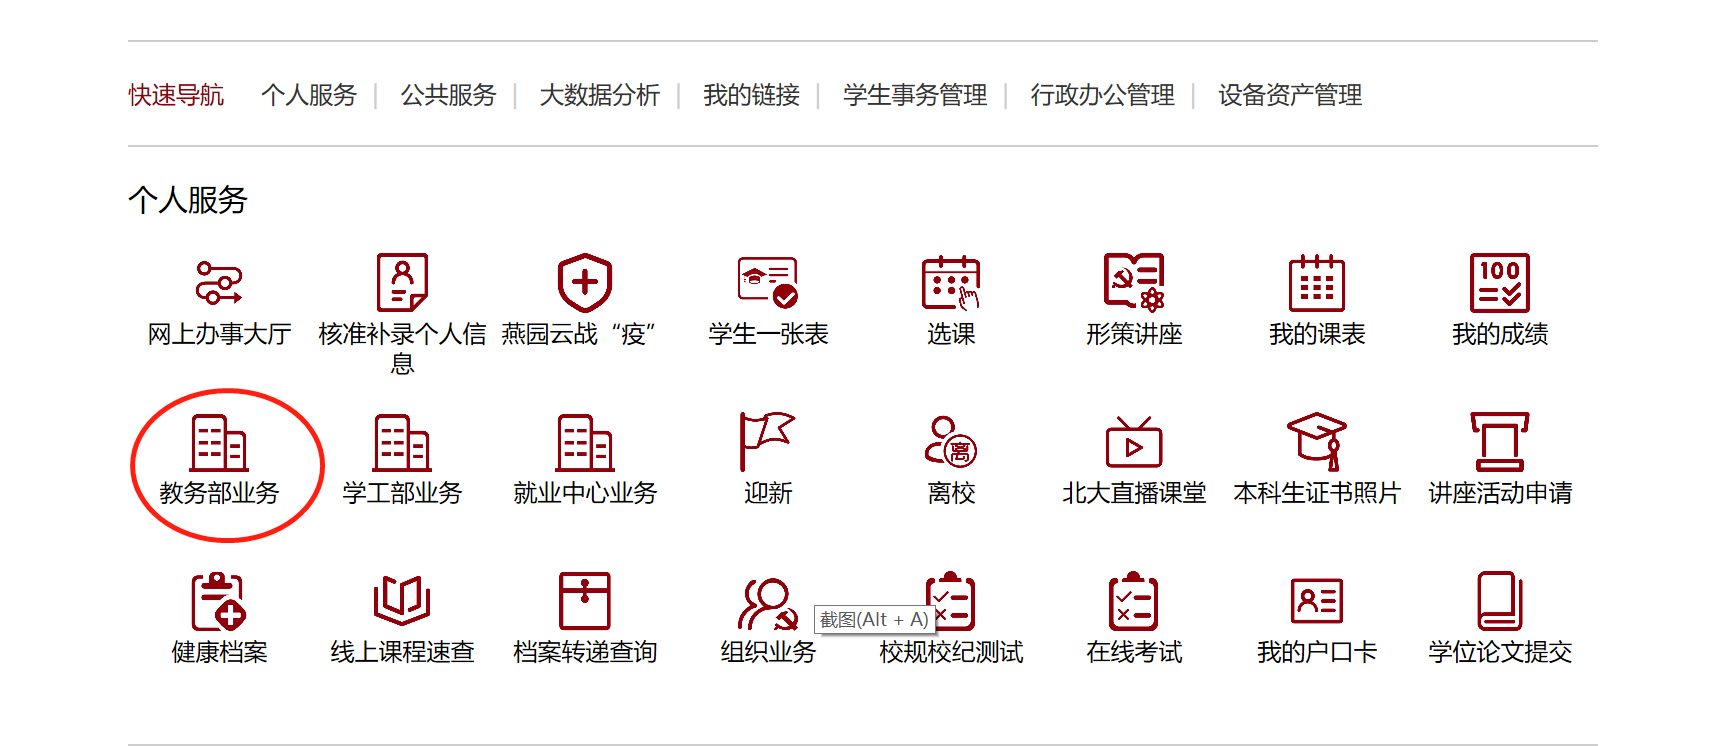Click the 在线考试 online exam icon
The width and height of the screenshot is (1726, 746).
click(x=1133, y=601)
